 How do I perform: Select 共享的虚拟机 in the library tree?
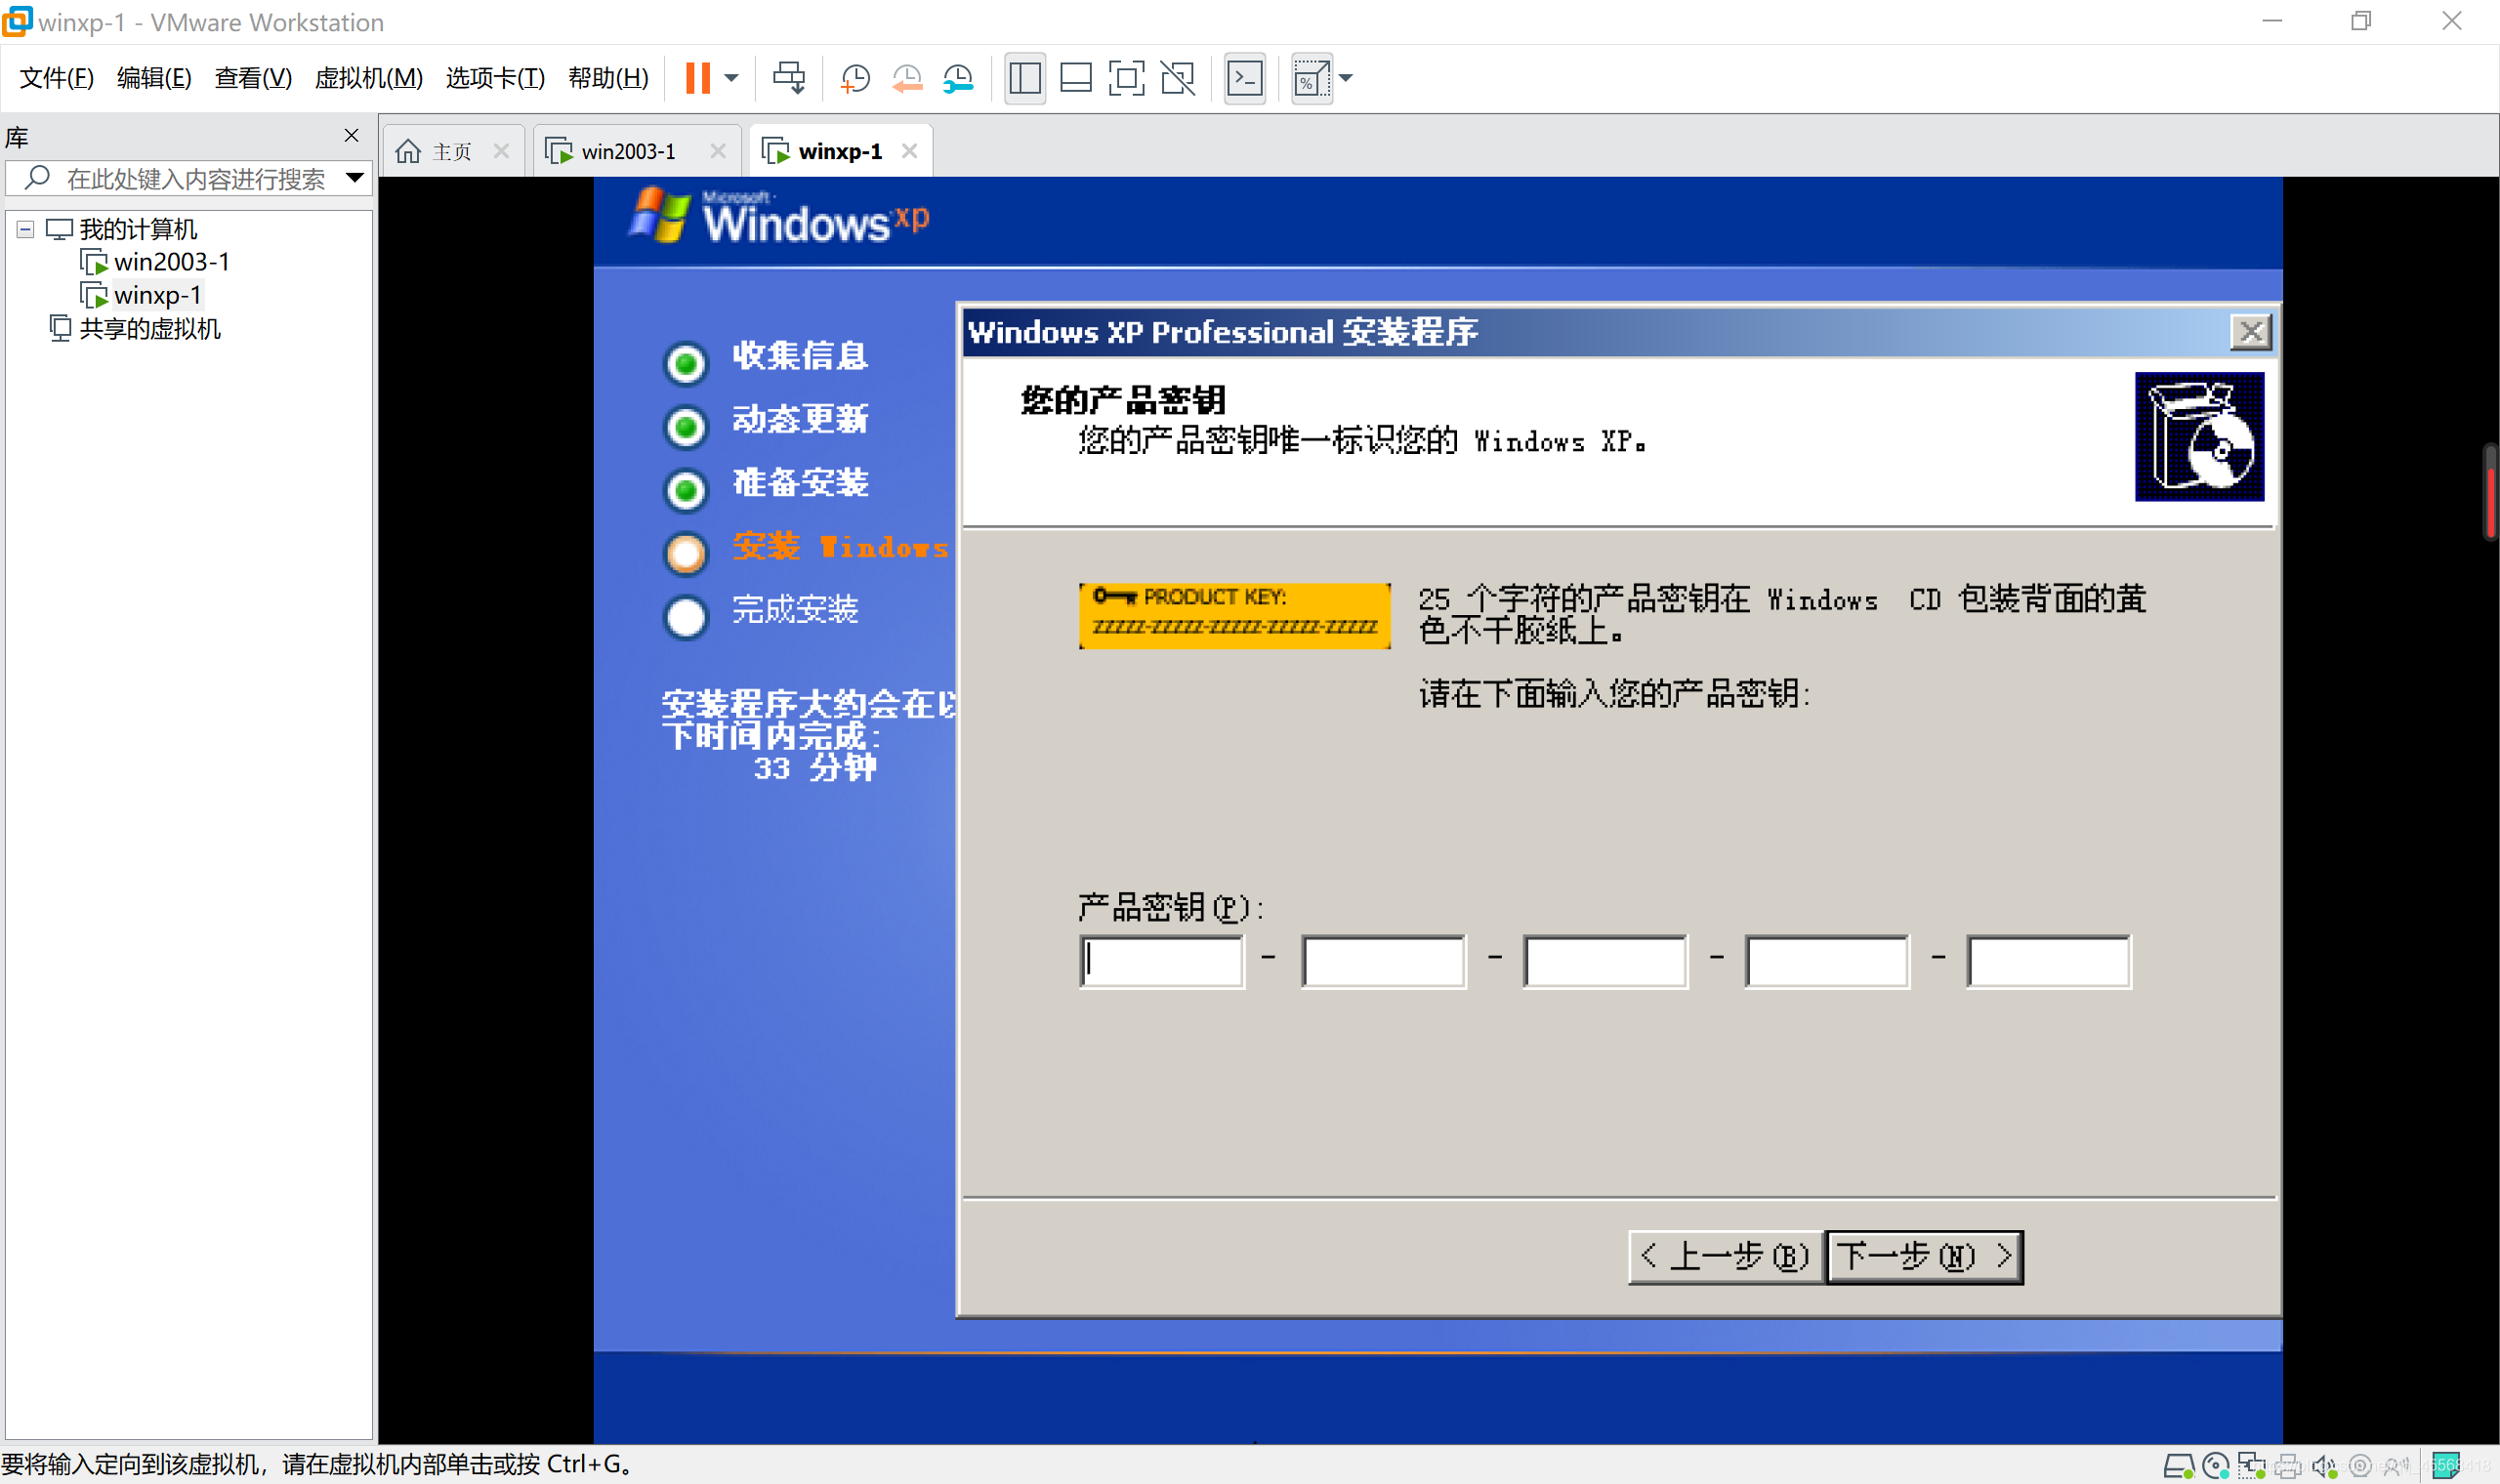click(149, 328)
